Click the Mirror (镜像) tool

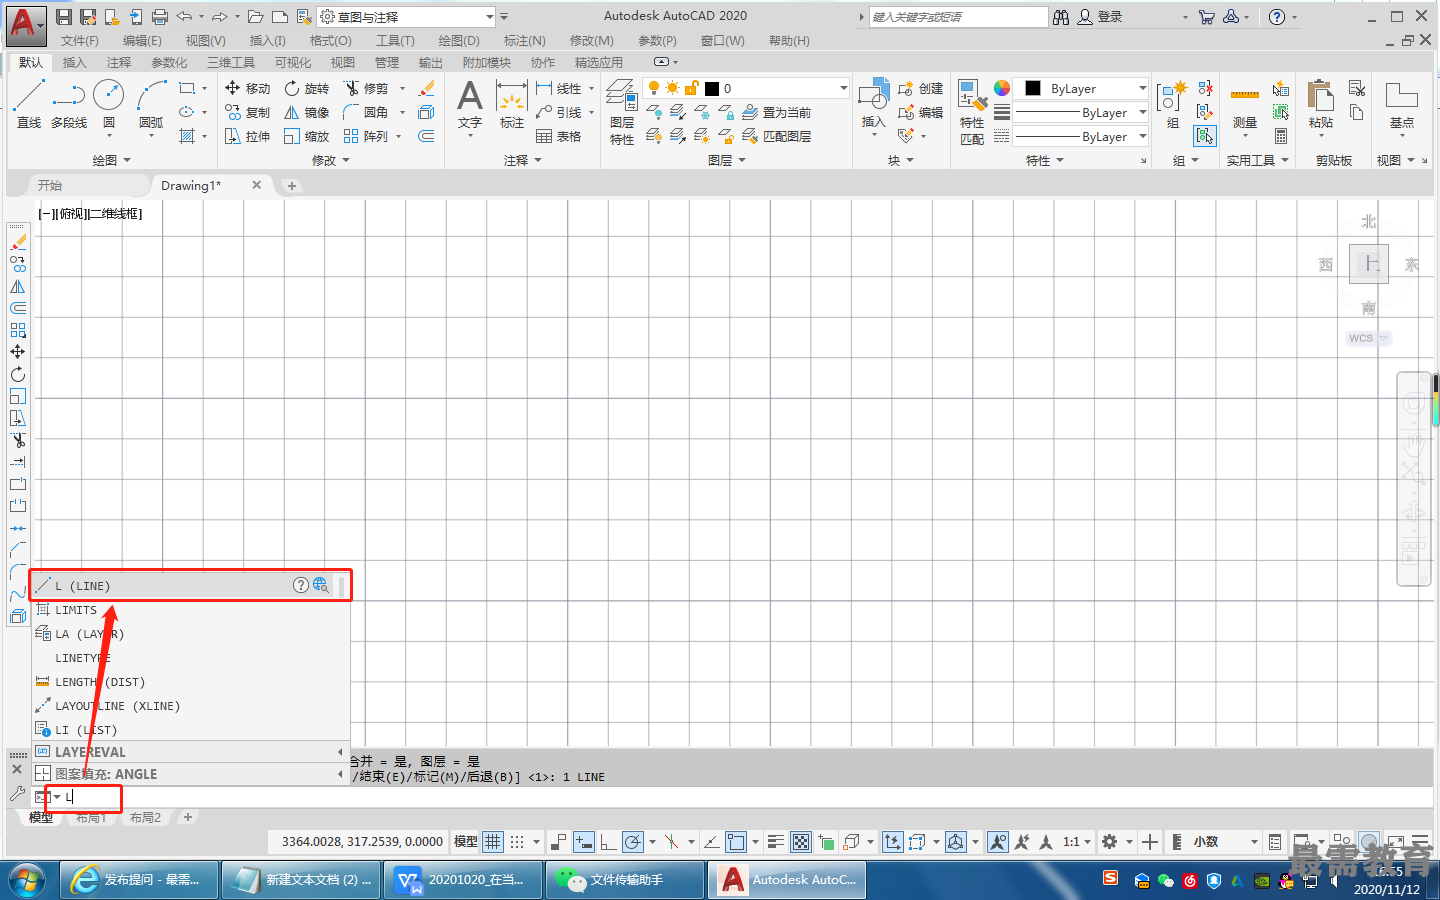(306, 112)
